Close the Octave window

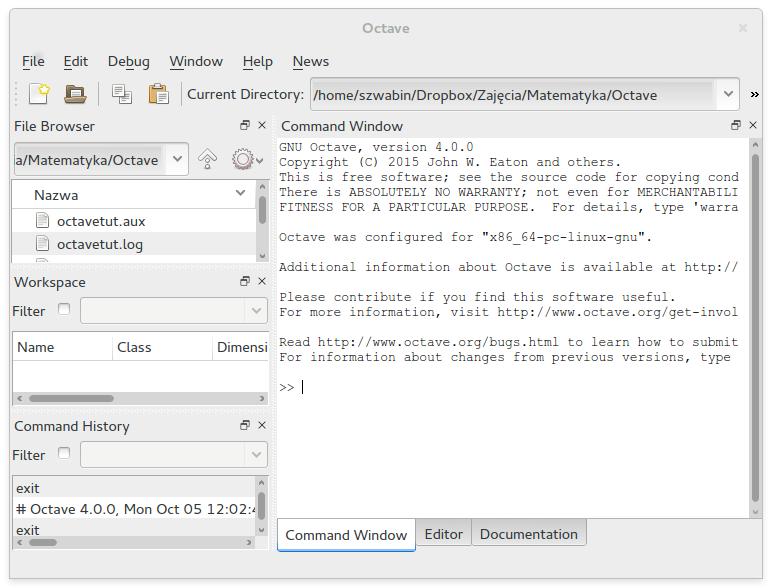point(743,28)
